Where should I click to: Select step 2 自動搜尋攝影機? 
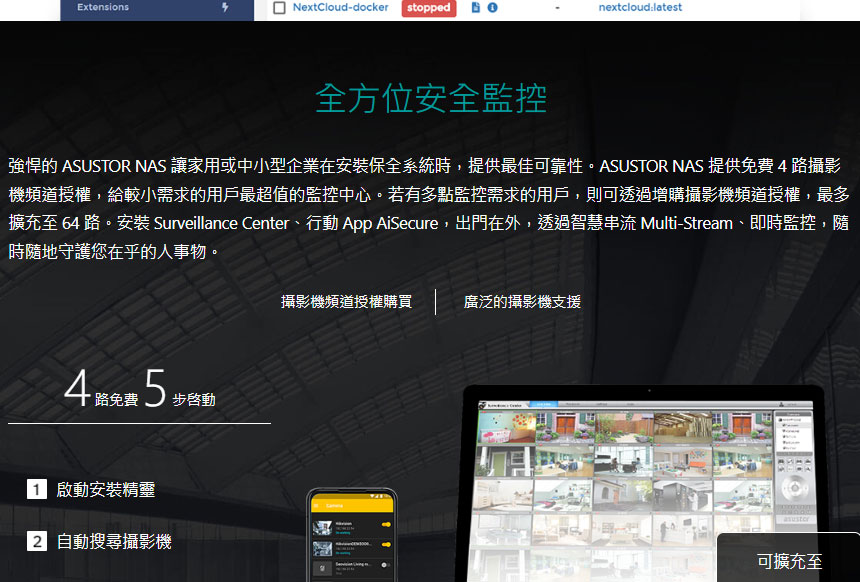[99, 541]
